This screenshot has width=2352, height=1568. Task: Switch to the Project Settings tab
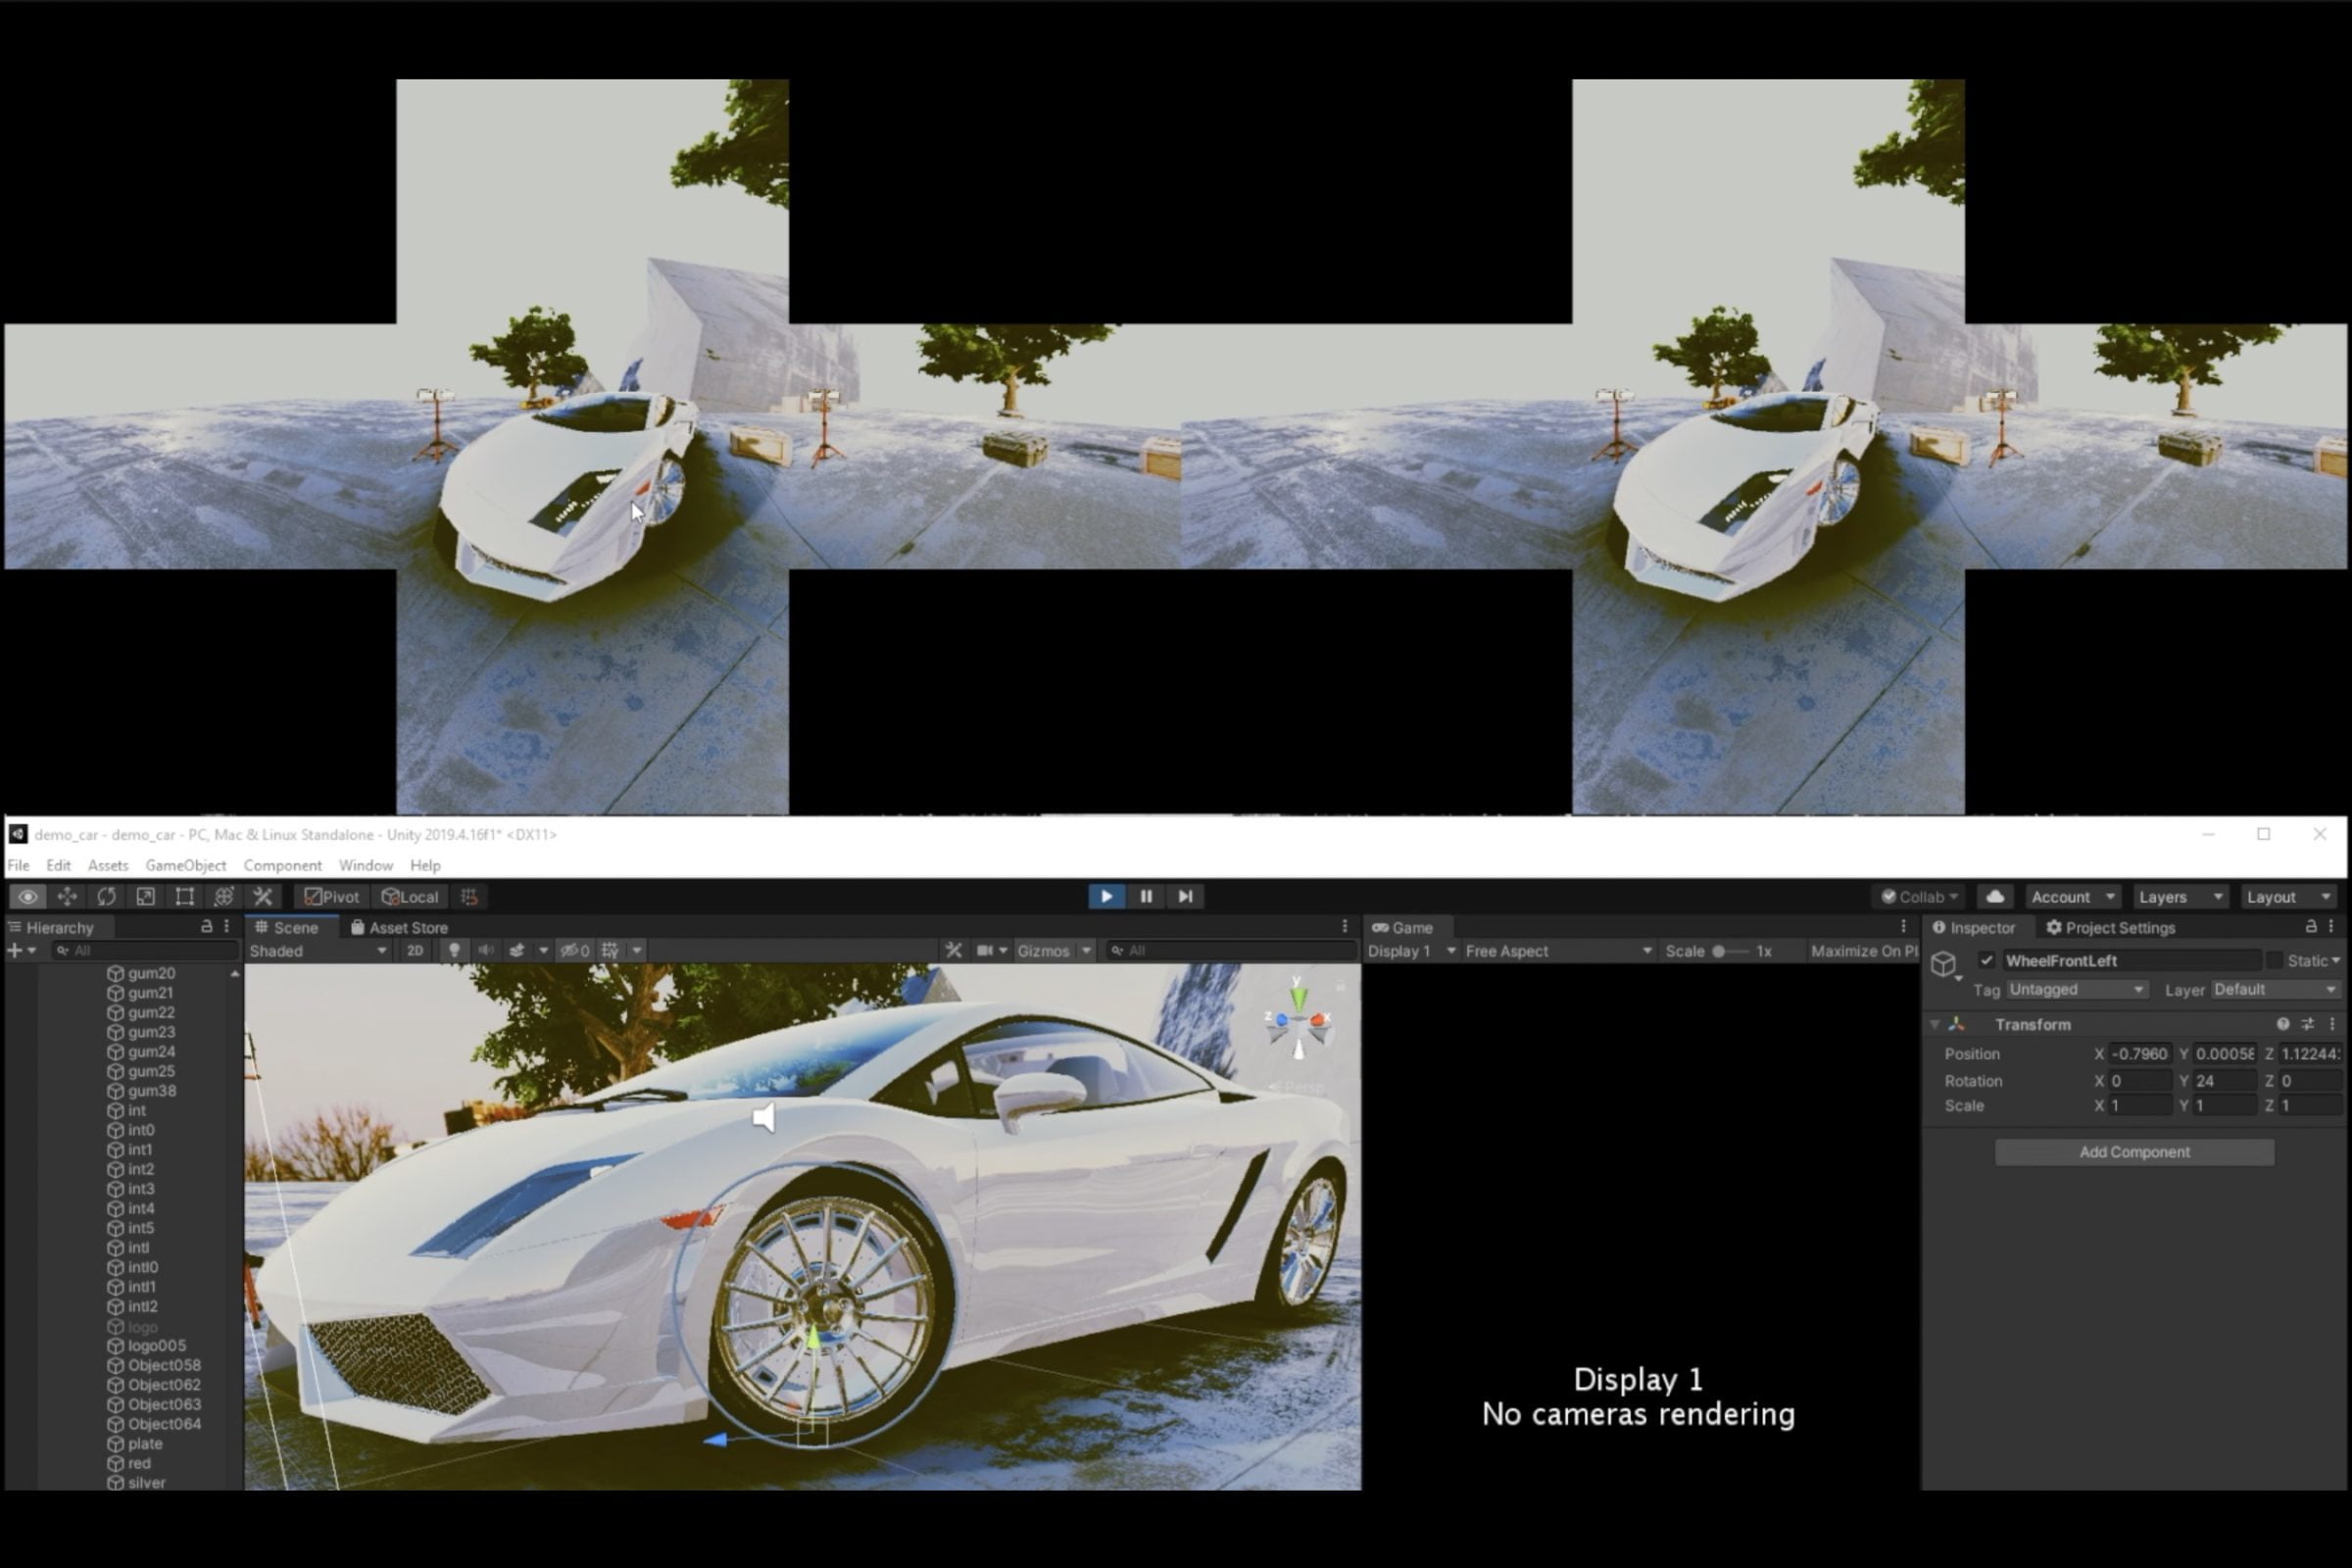2110,928
